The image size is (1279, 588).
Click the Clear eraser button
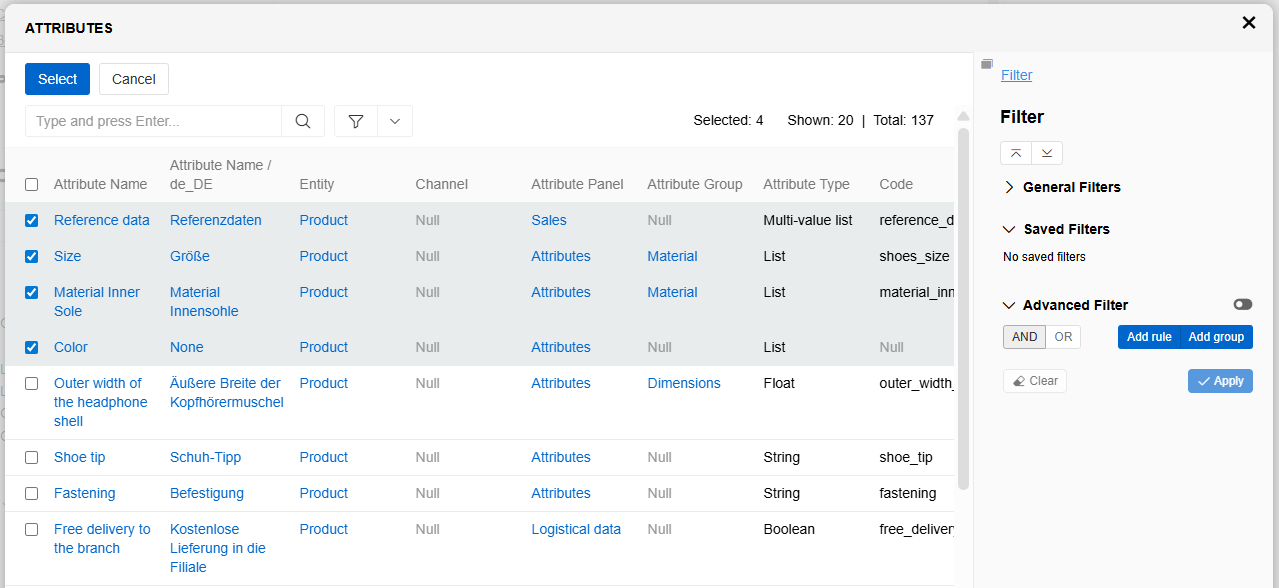tap(1034, 381)
